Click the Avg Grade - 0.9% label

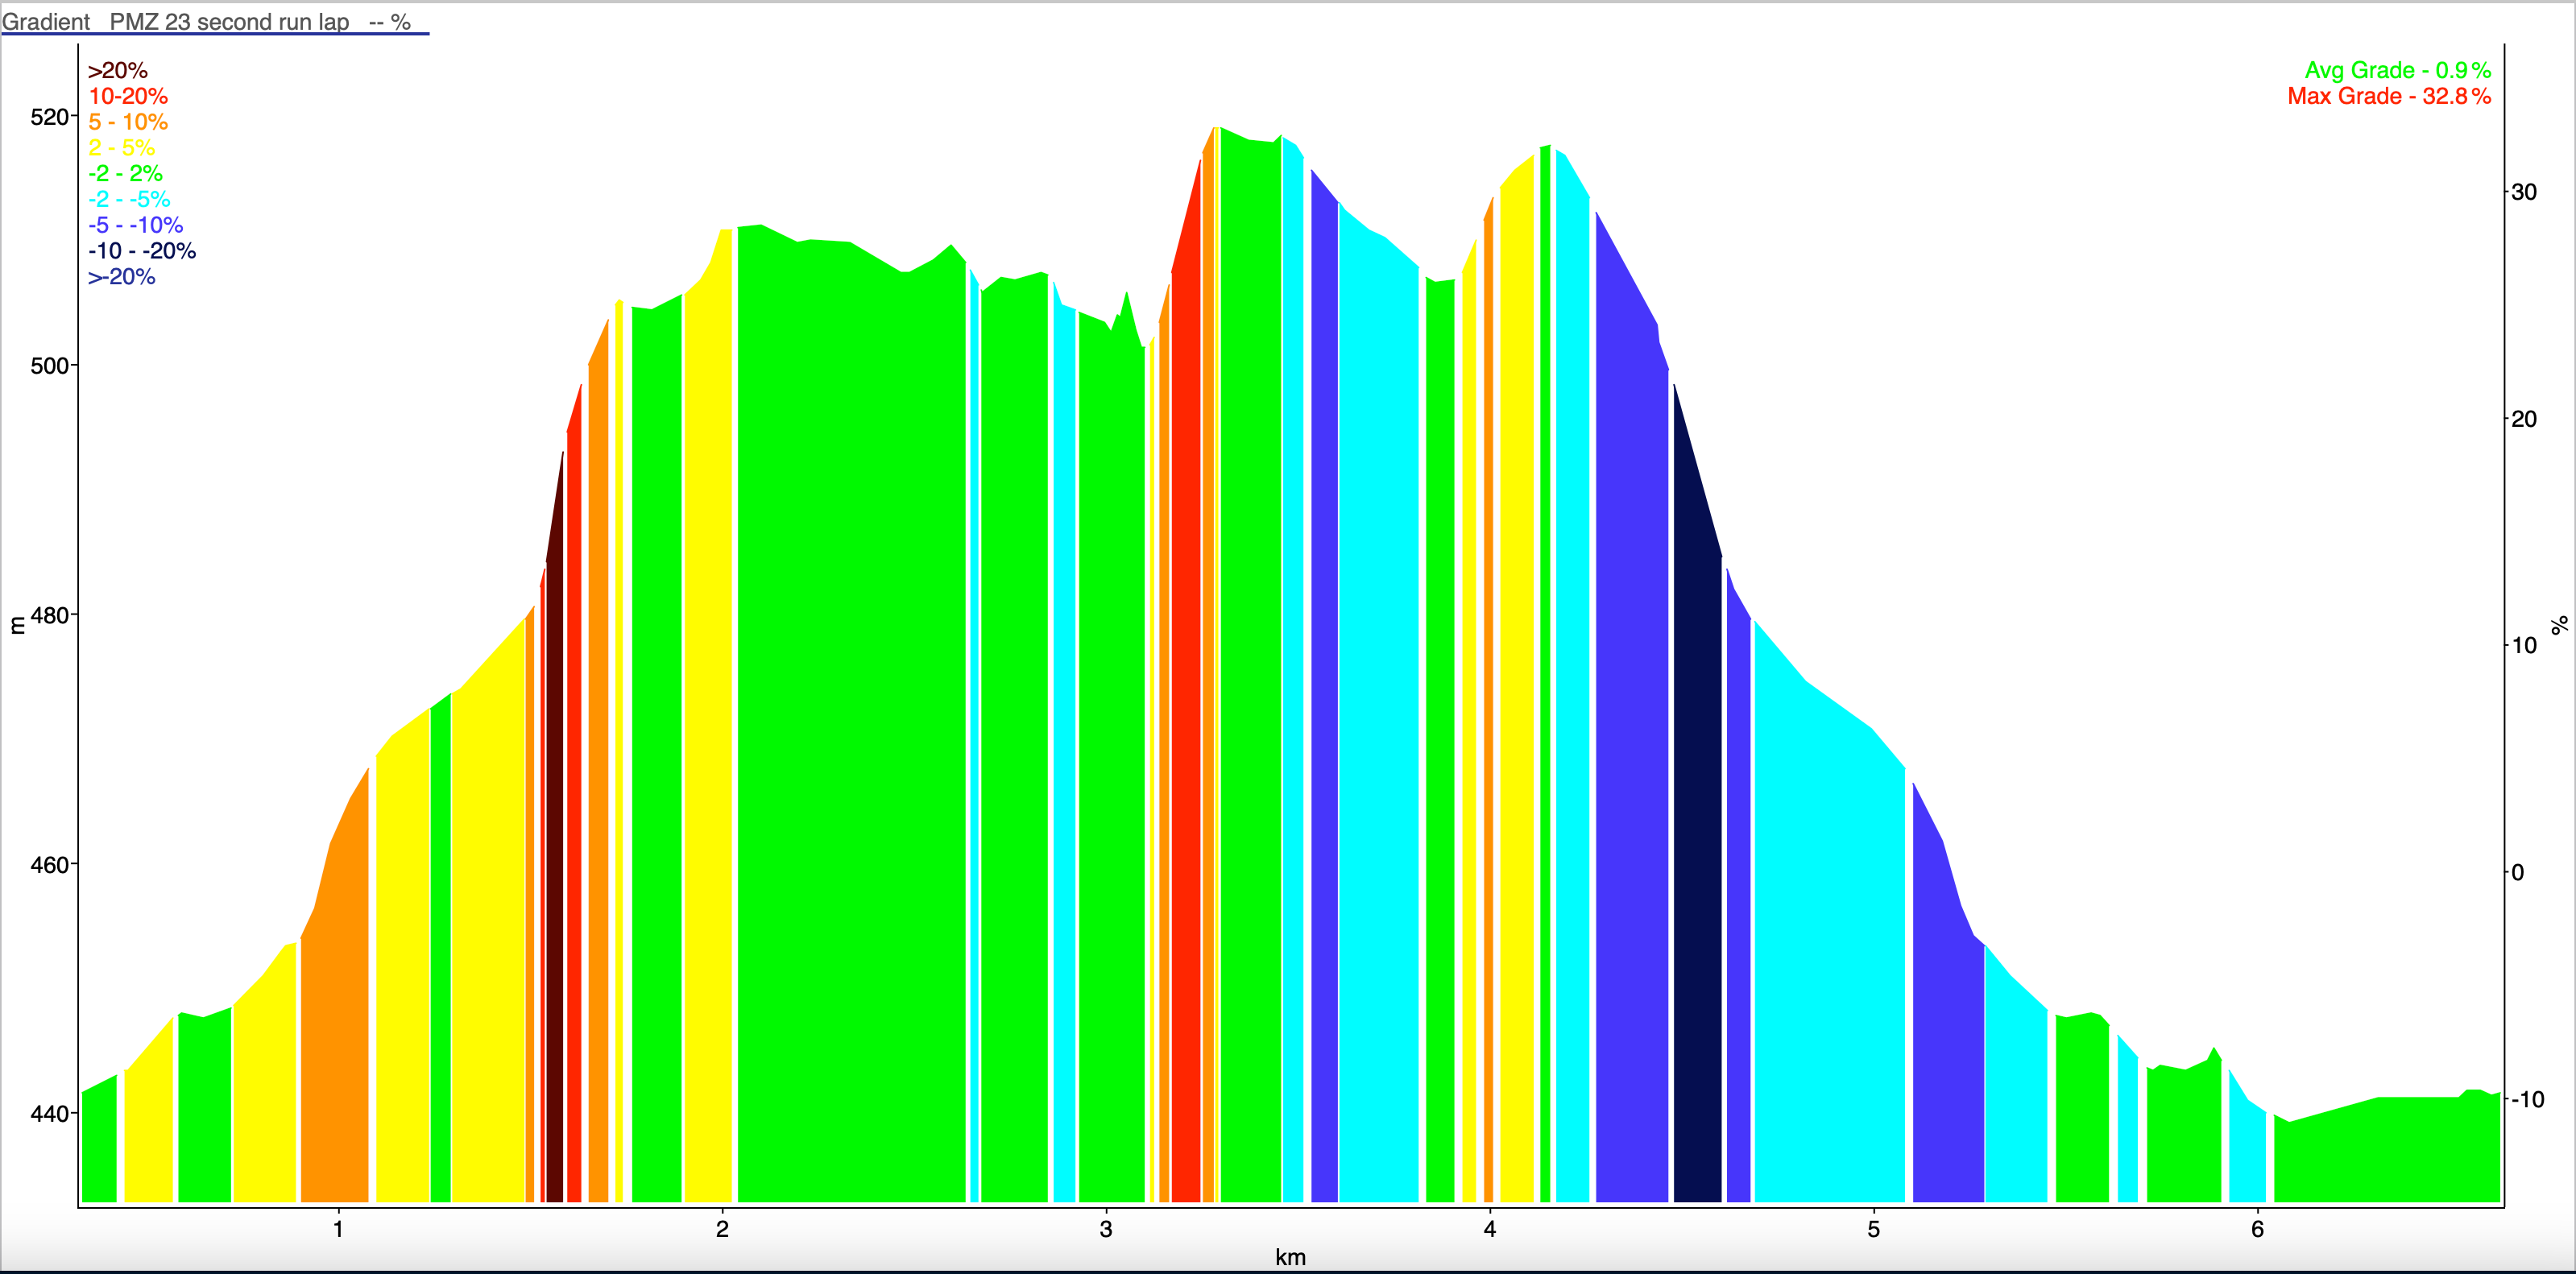click(x=2397, y=71)
